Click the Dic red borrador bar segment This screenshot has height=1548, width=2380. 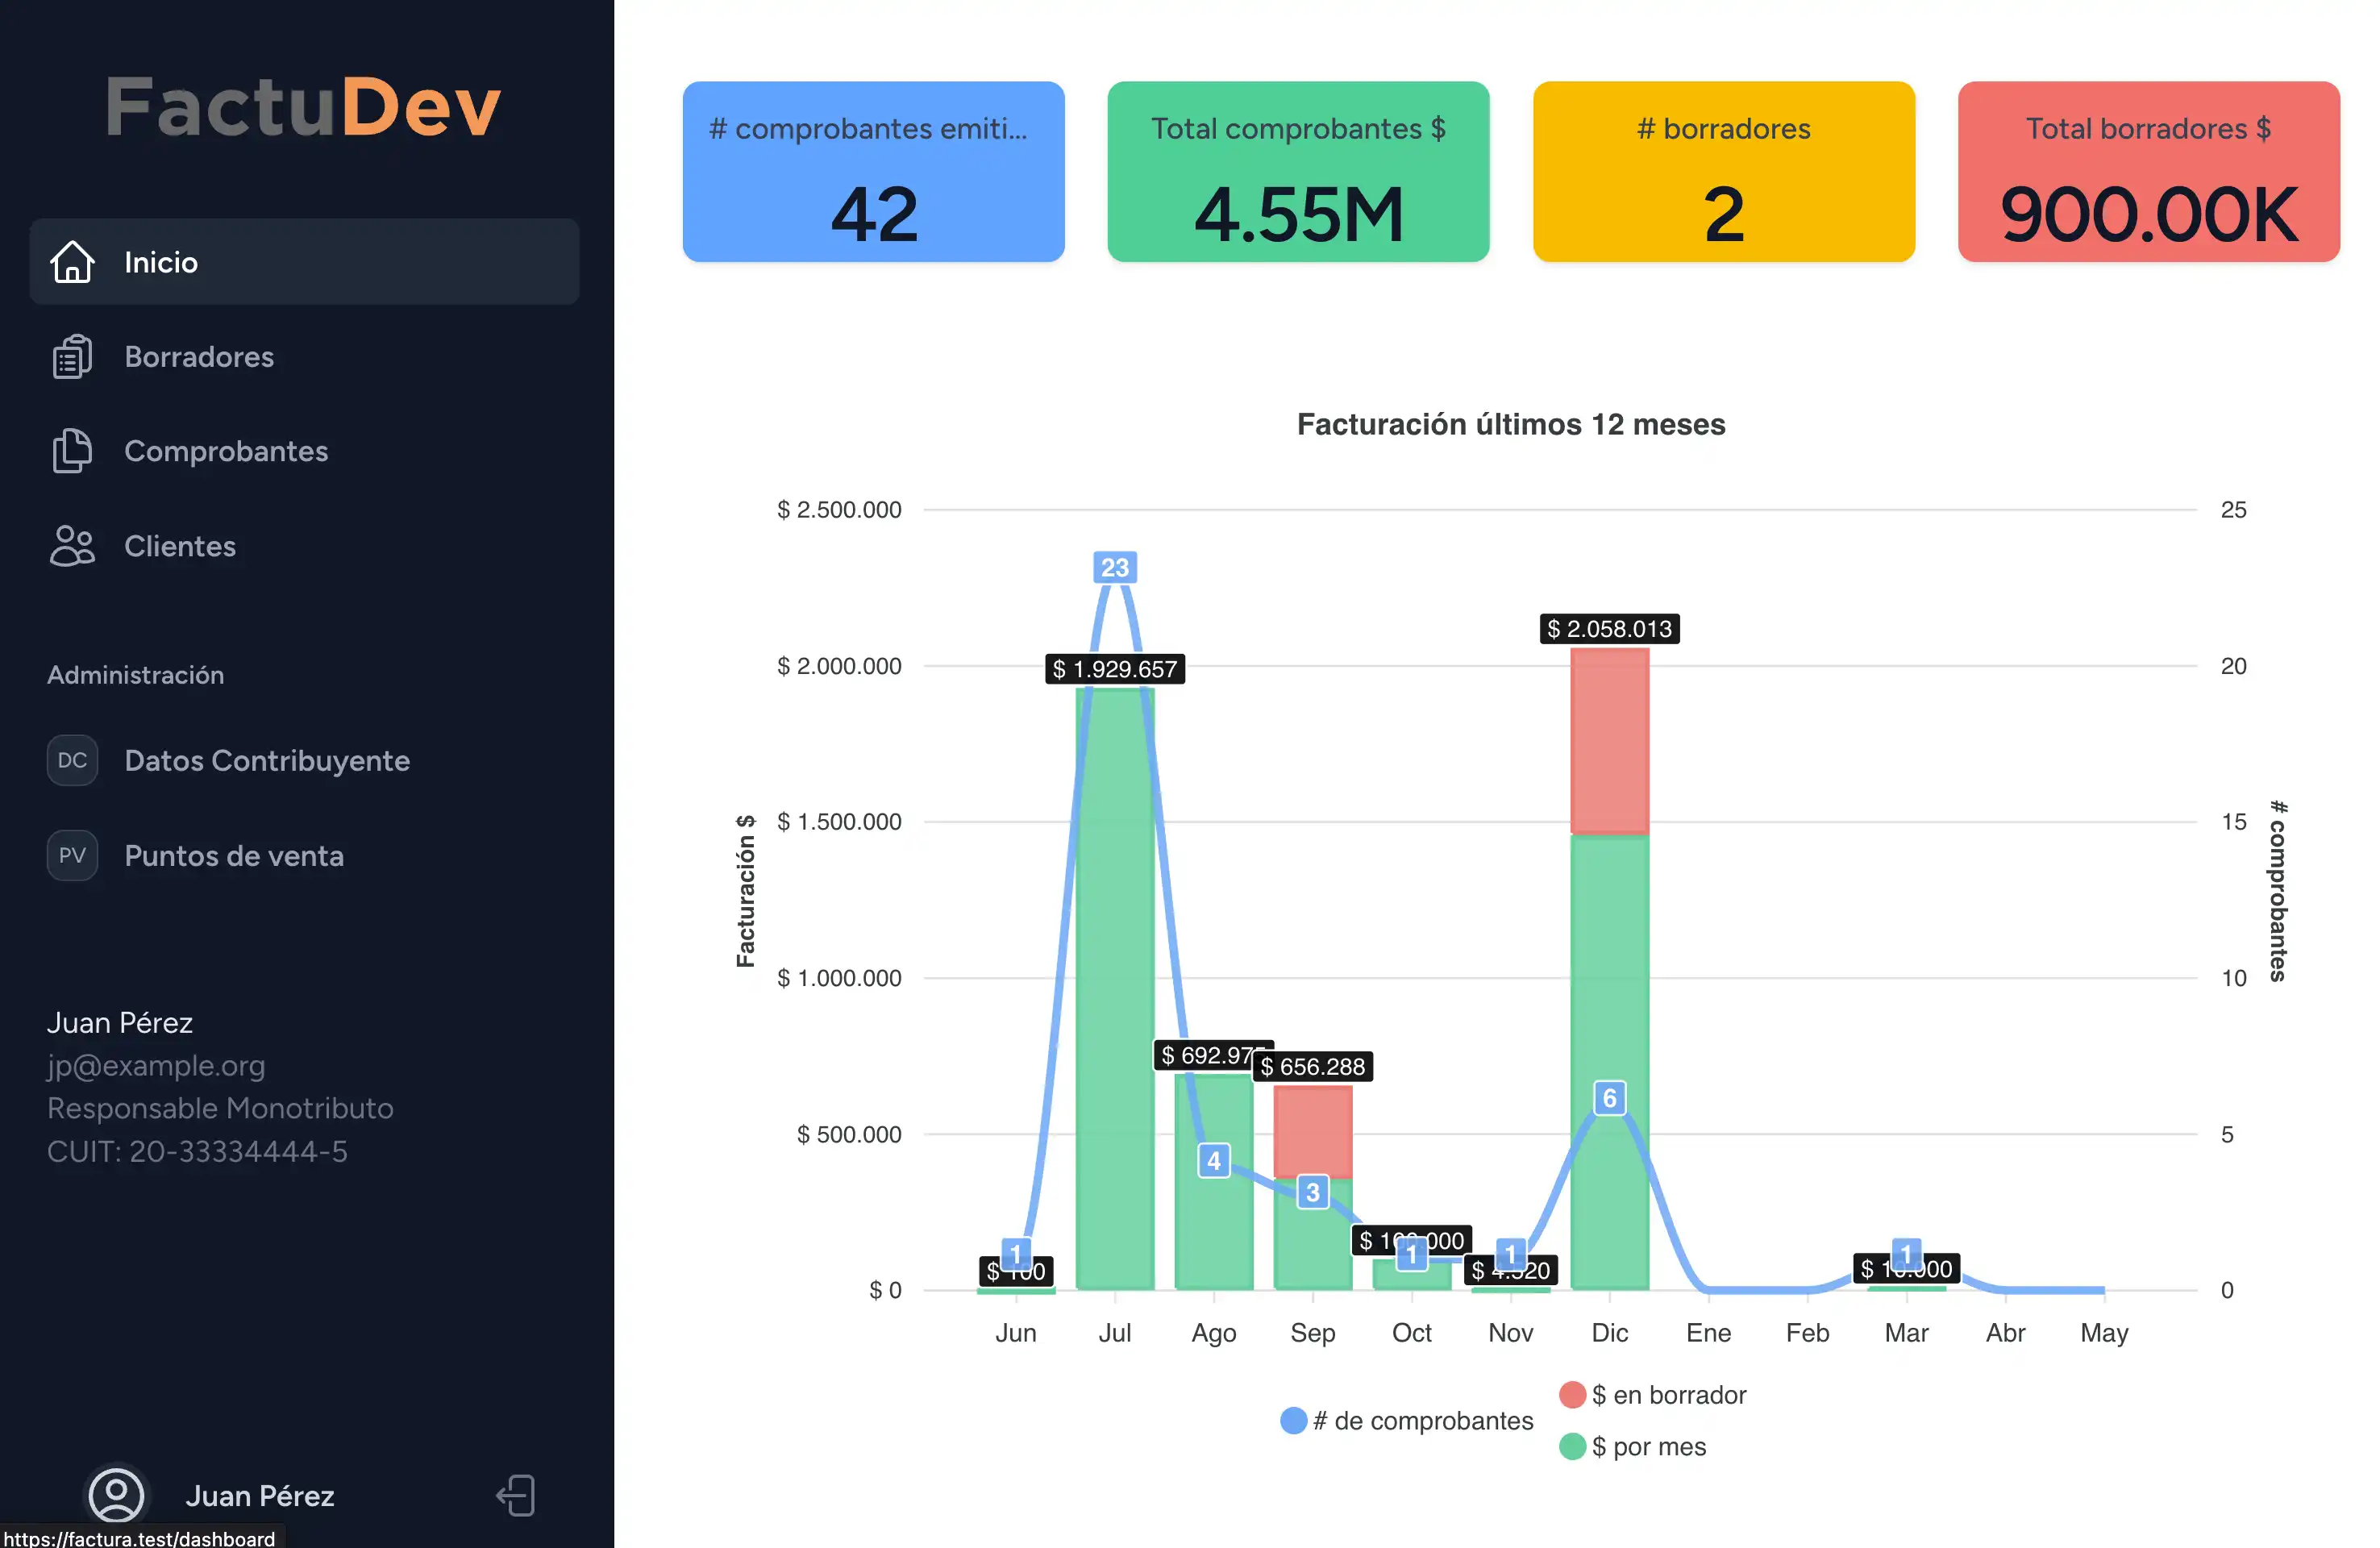[x=1609, y=740]
